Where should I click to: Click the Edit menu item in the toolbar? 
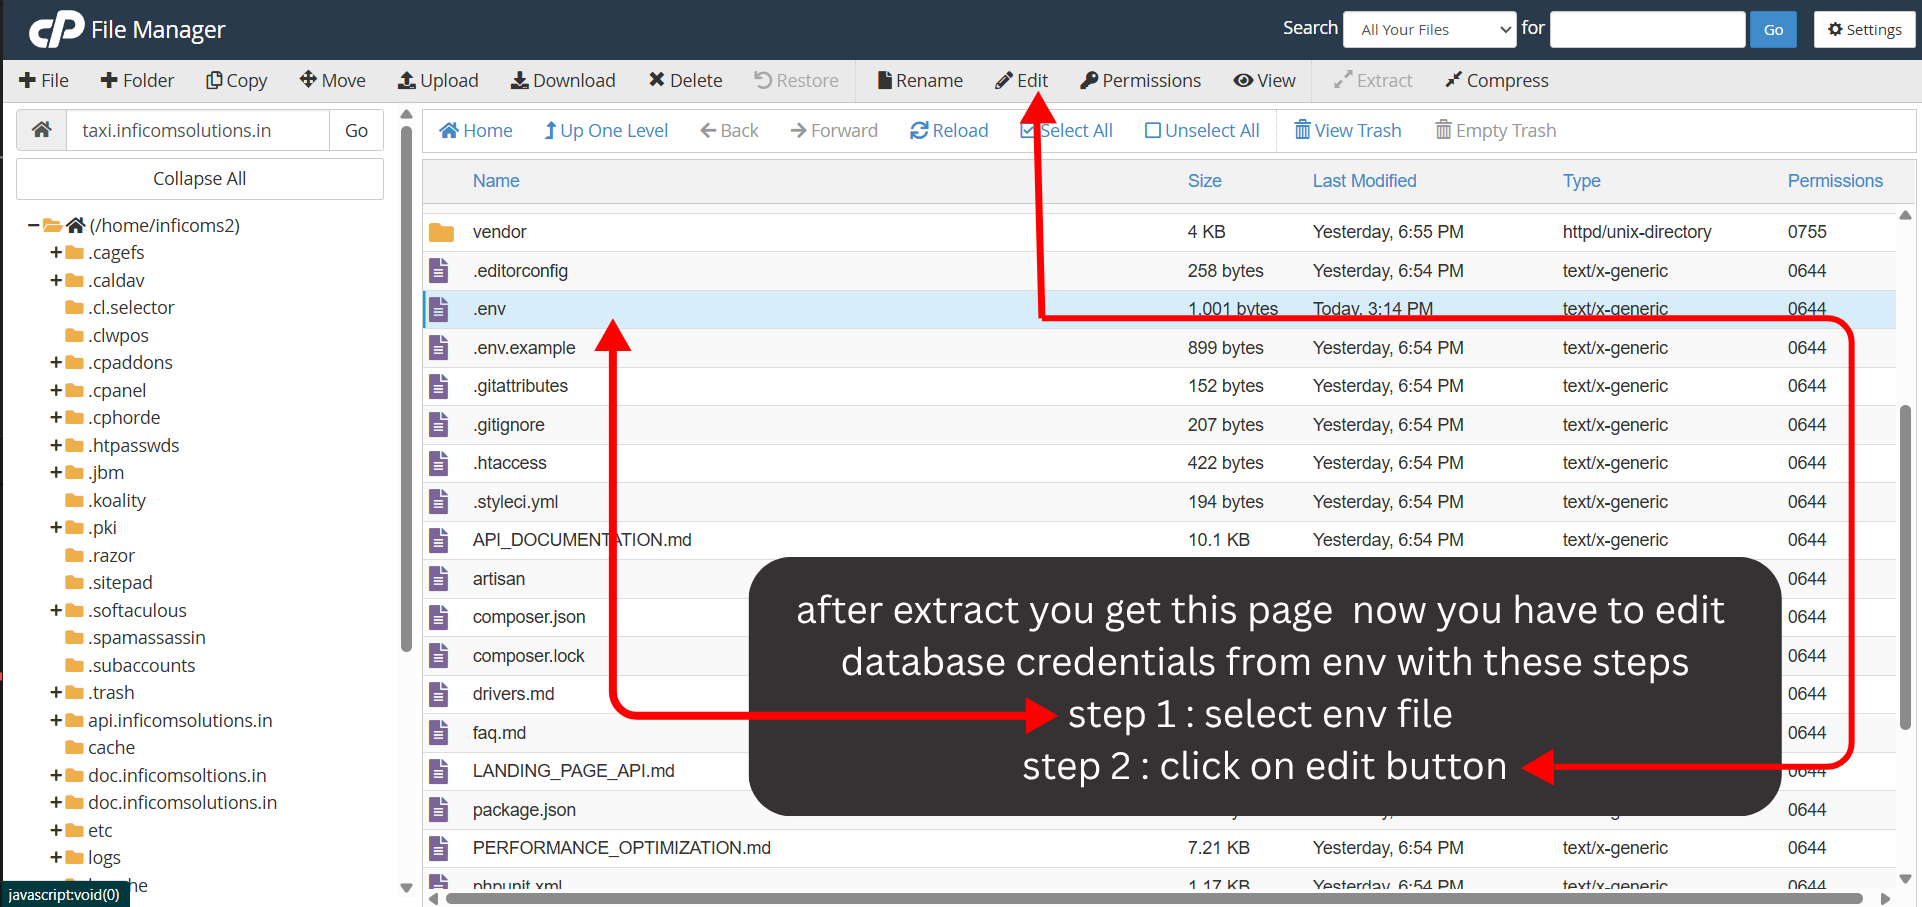(1021, 80)
